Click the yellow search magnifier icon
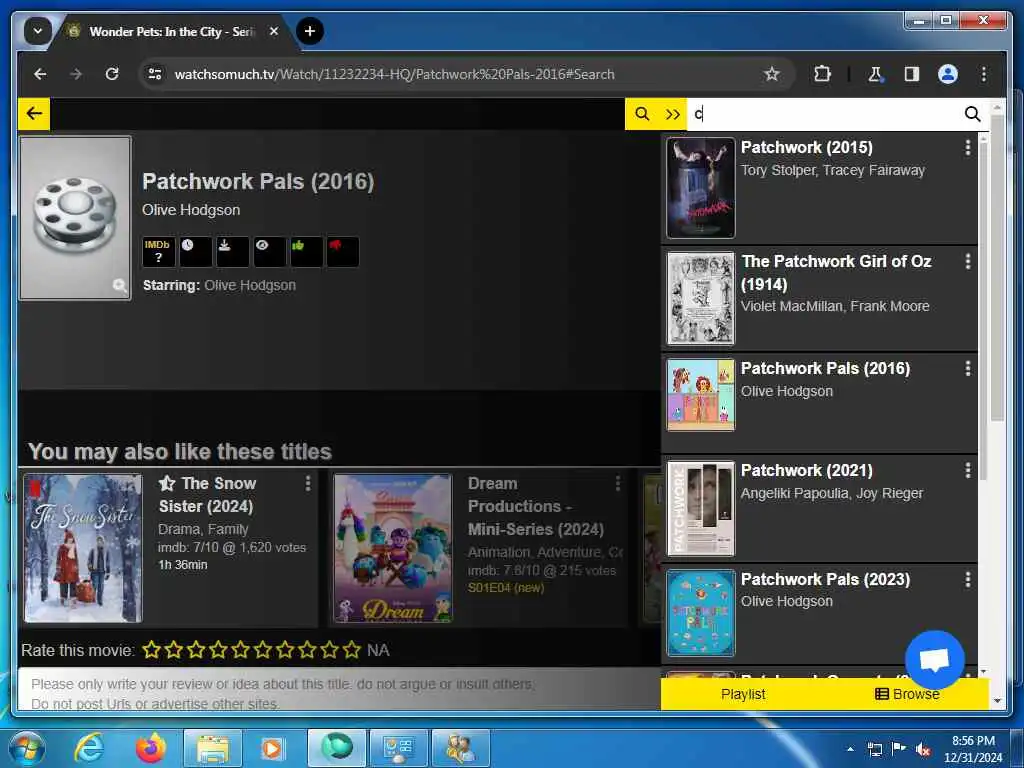The image size is (1024, 768). (x=642, y=114)
